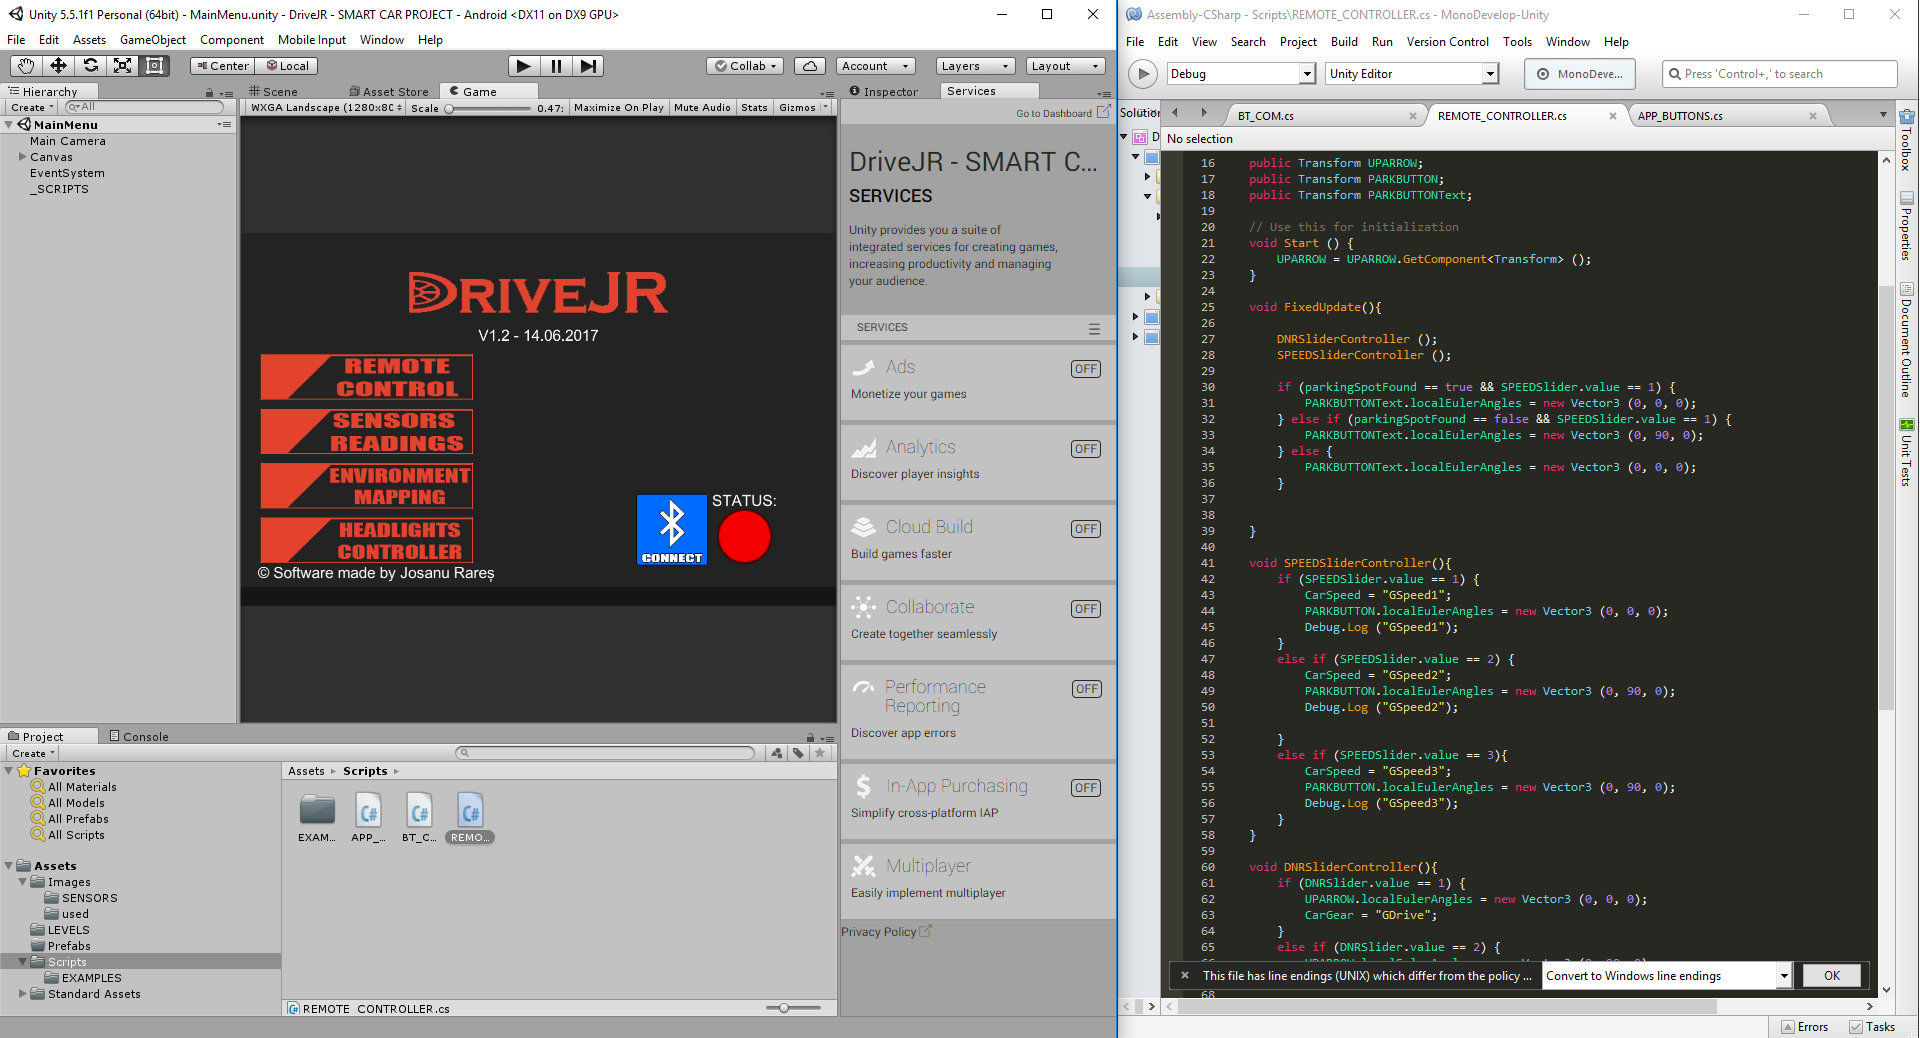Open the Cloud services icon button
Image resolution: width=1920 pixels, height=1038 pixels.
810,66
